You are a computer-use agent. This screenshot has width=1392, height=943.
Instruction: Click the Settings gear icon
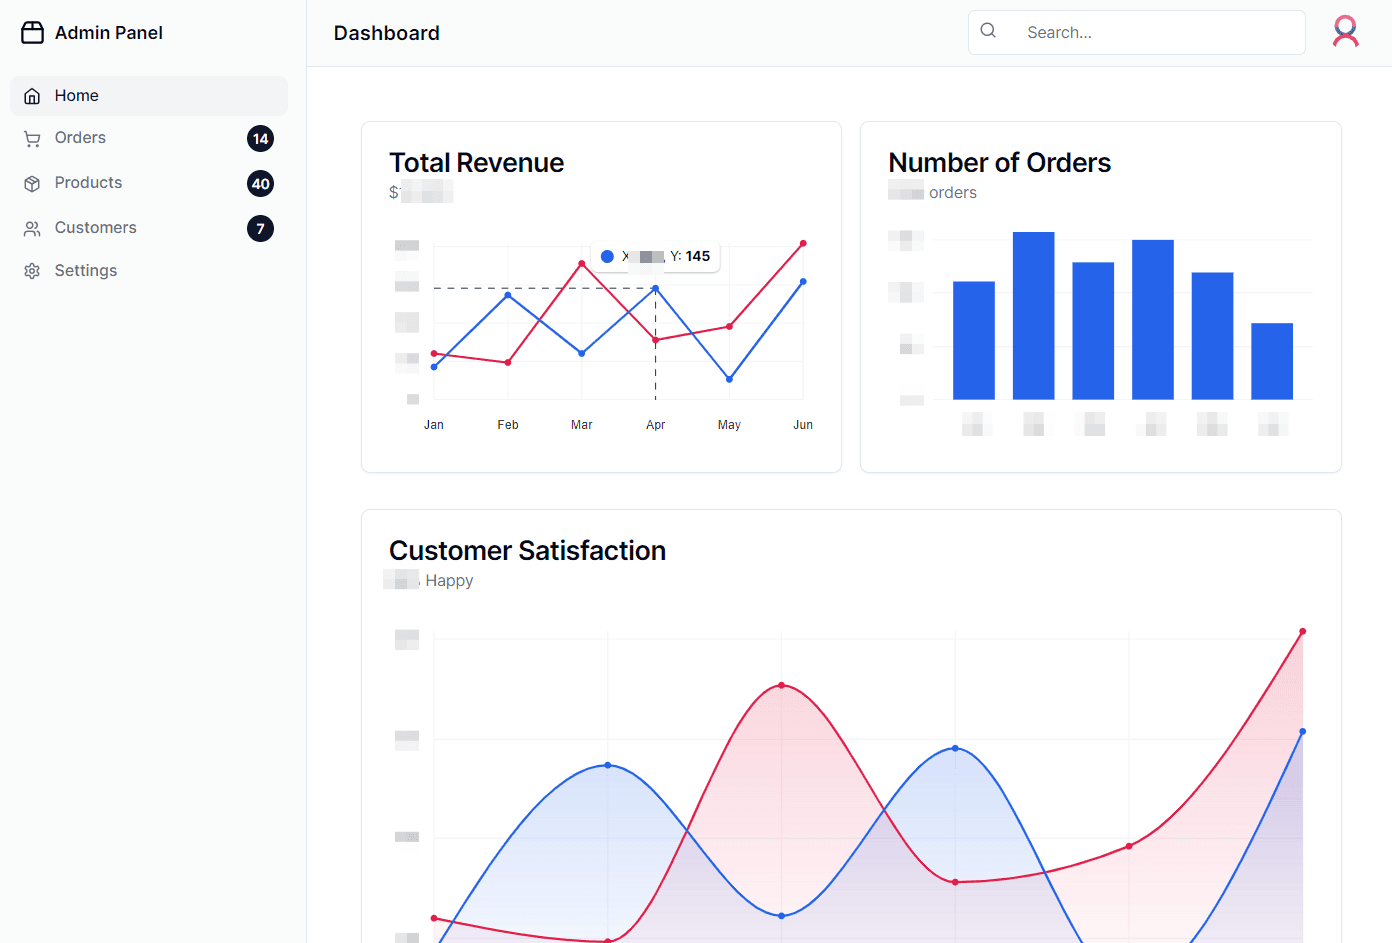point(32,271)
